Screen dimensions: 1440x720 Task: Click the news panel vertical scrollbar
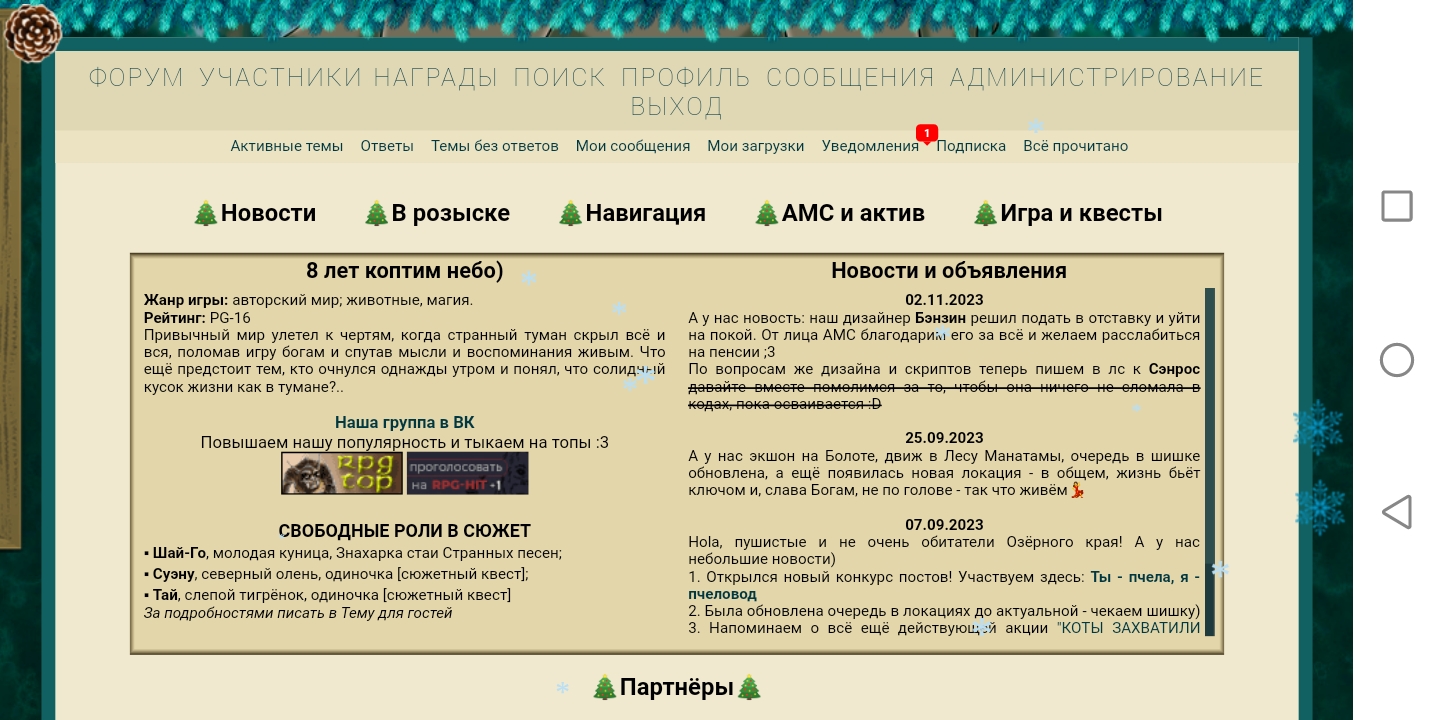pos(1209,460)
